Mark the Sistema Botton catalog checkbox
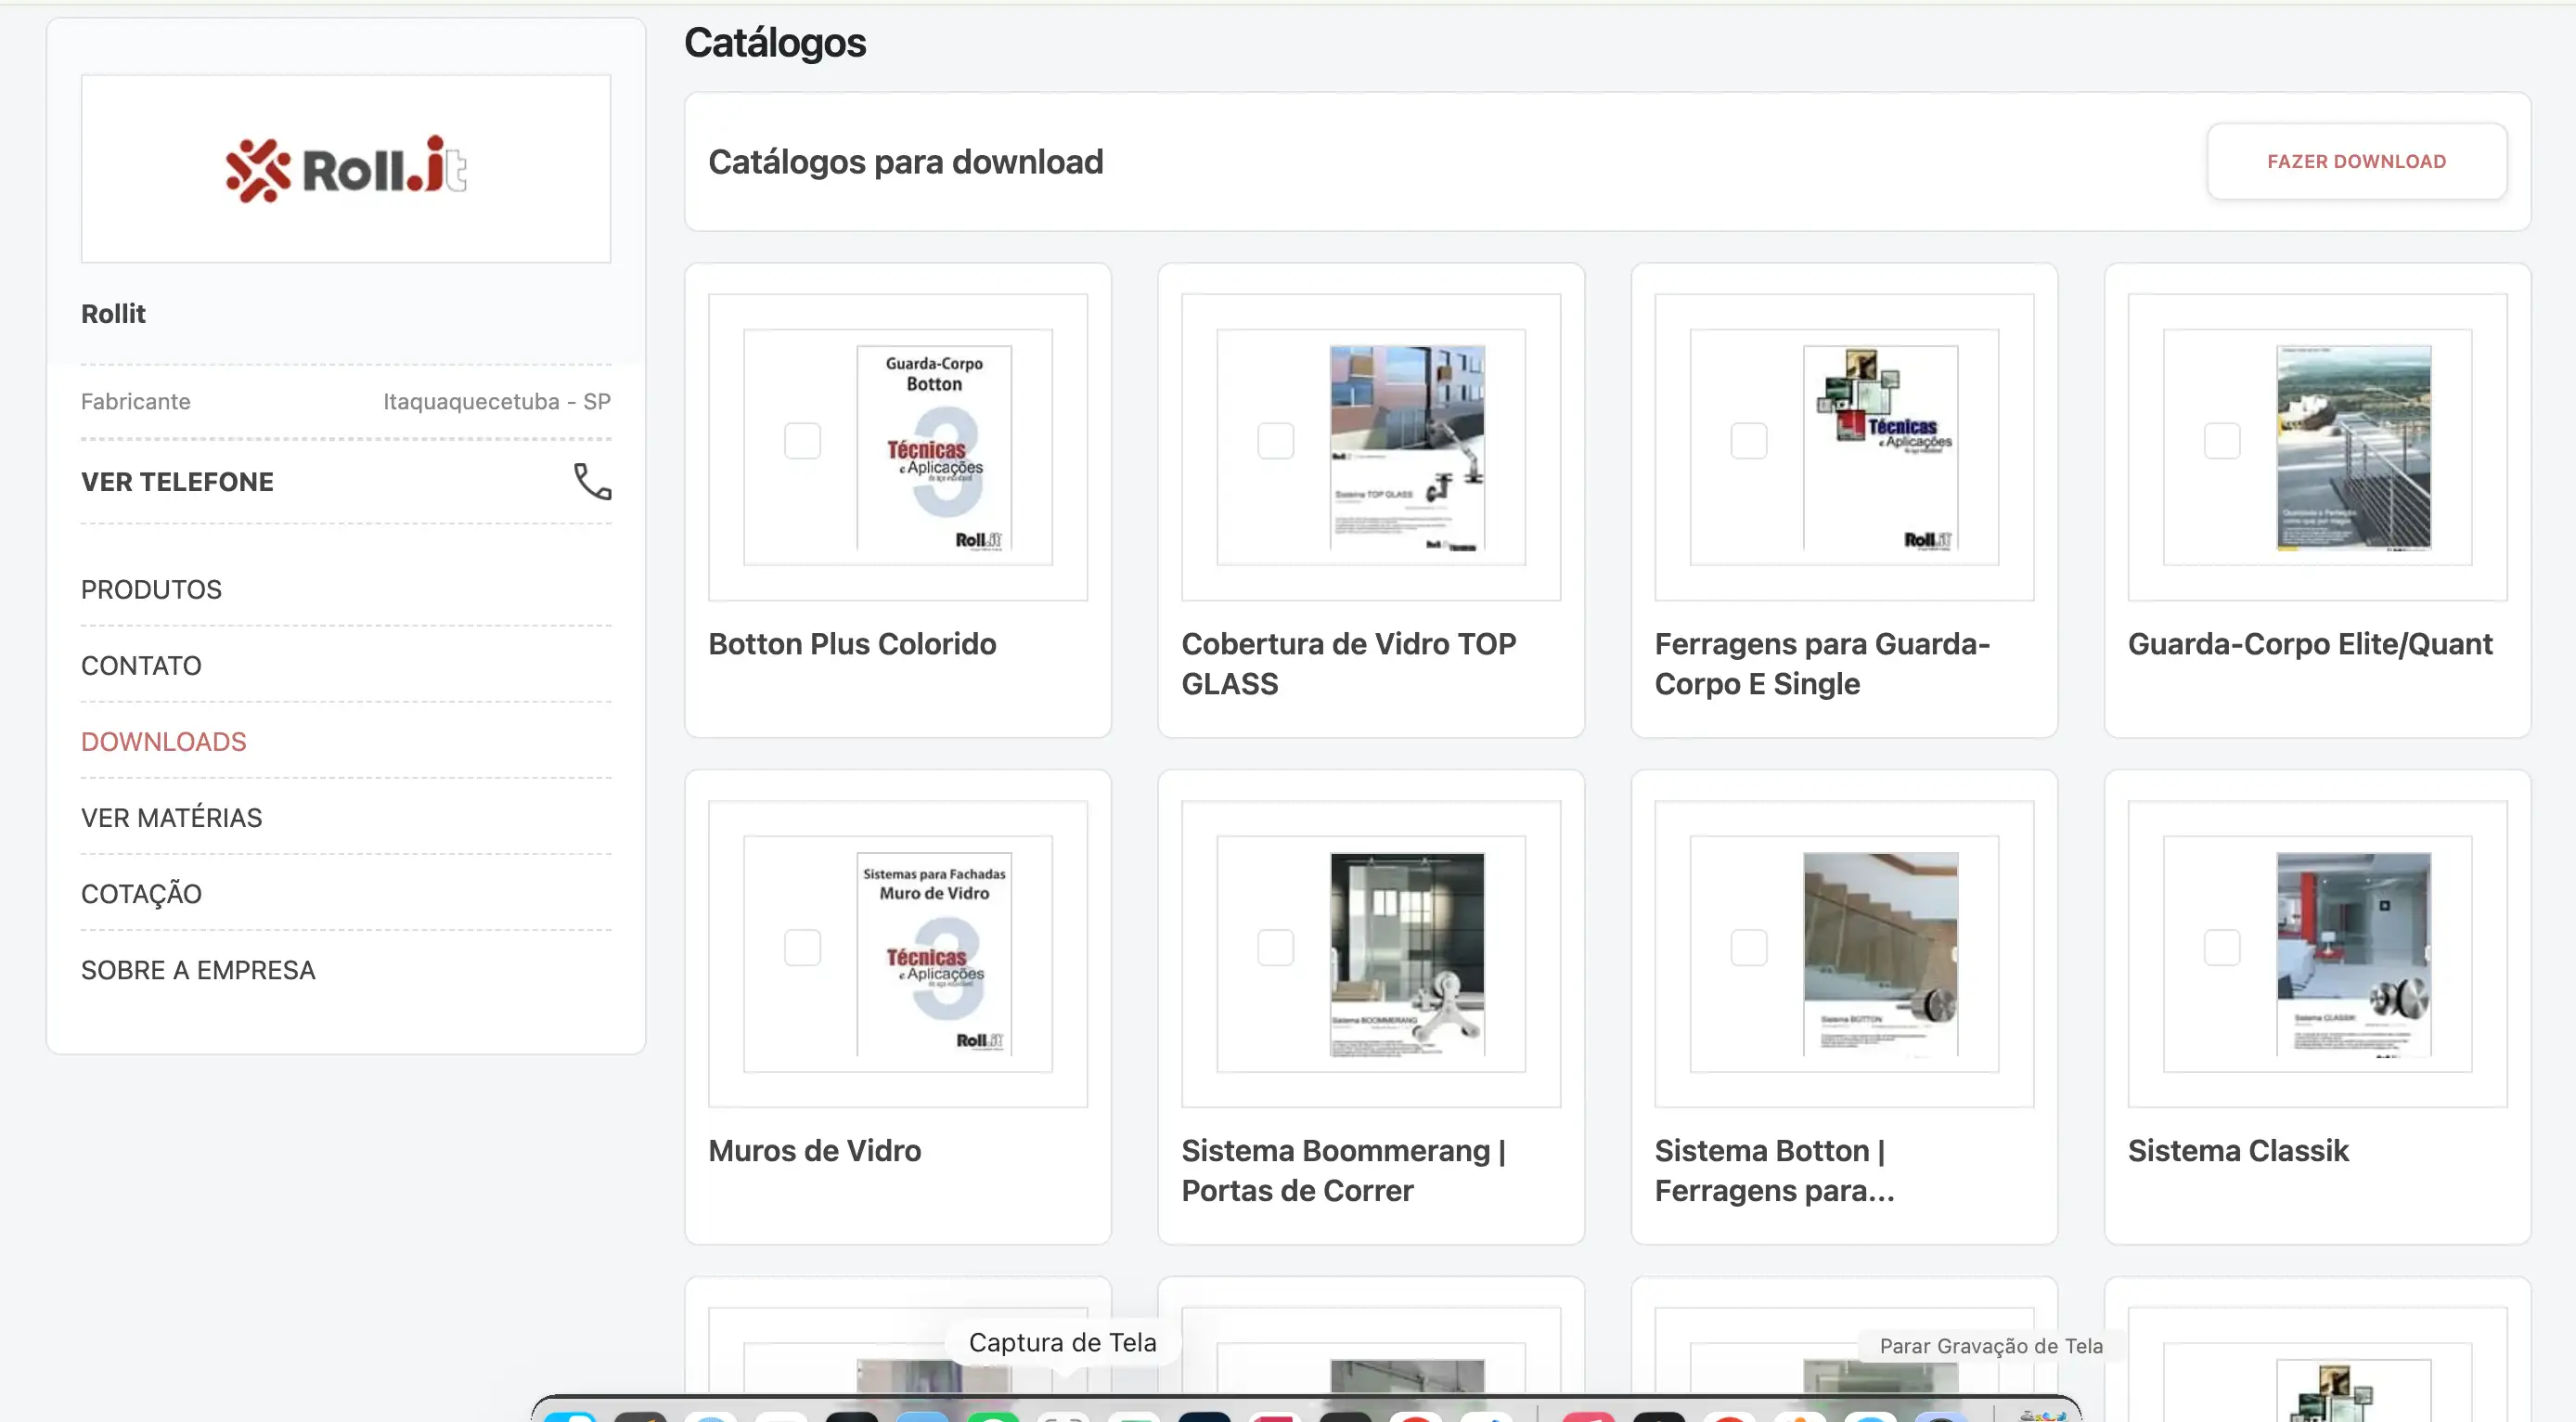 (x=1748, y=947)
